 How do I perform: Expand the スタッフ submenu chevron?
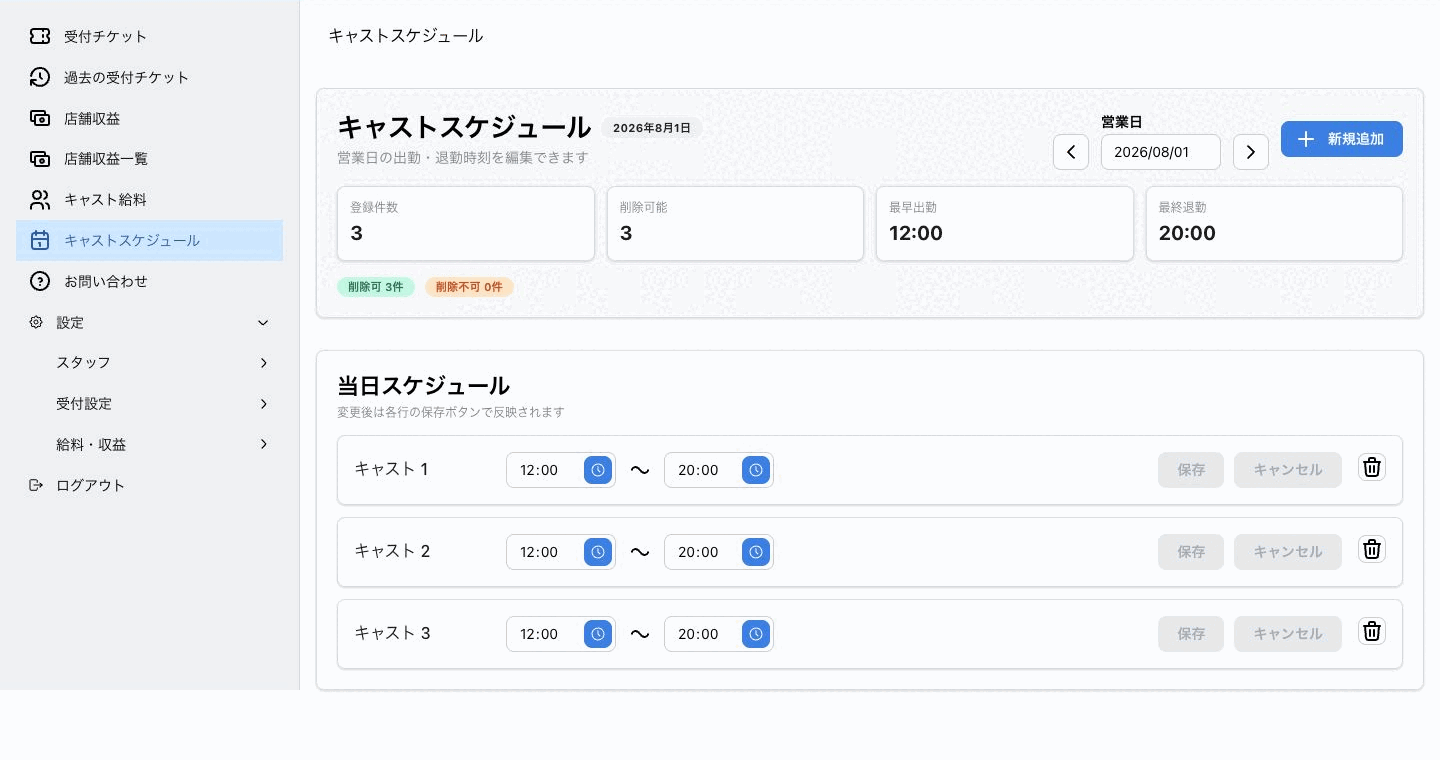[x=263, y=363]
